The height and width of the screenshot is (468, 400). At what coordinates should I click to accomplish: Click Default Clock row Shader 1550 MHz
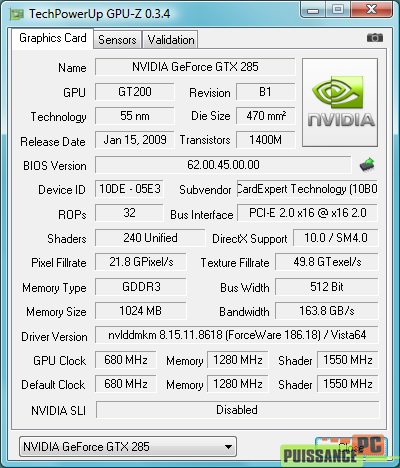click(x=348, y=384)
